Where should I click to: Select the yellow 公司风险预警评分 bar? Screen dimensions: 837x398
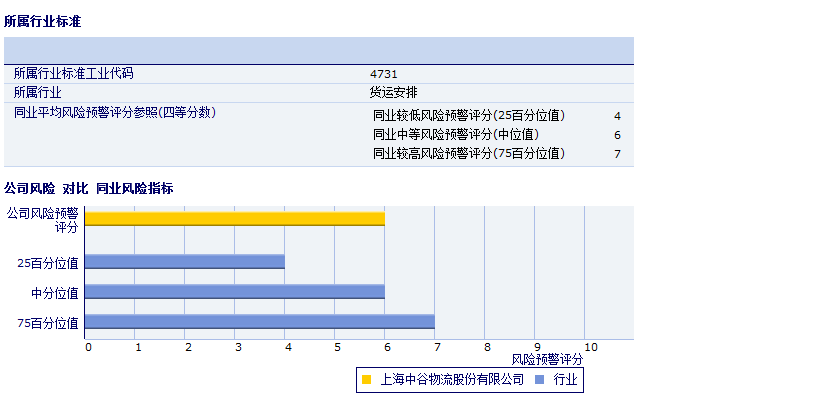point(235,219)
